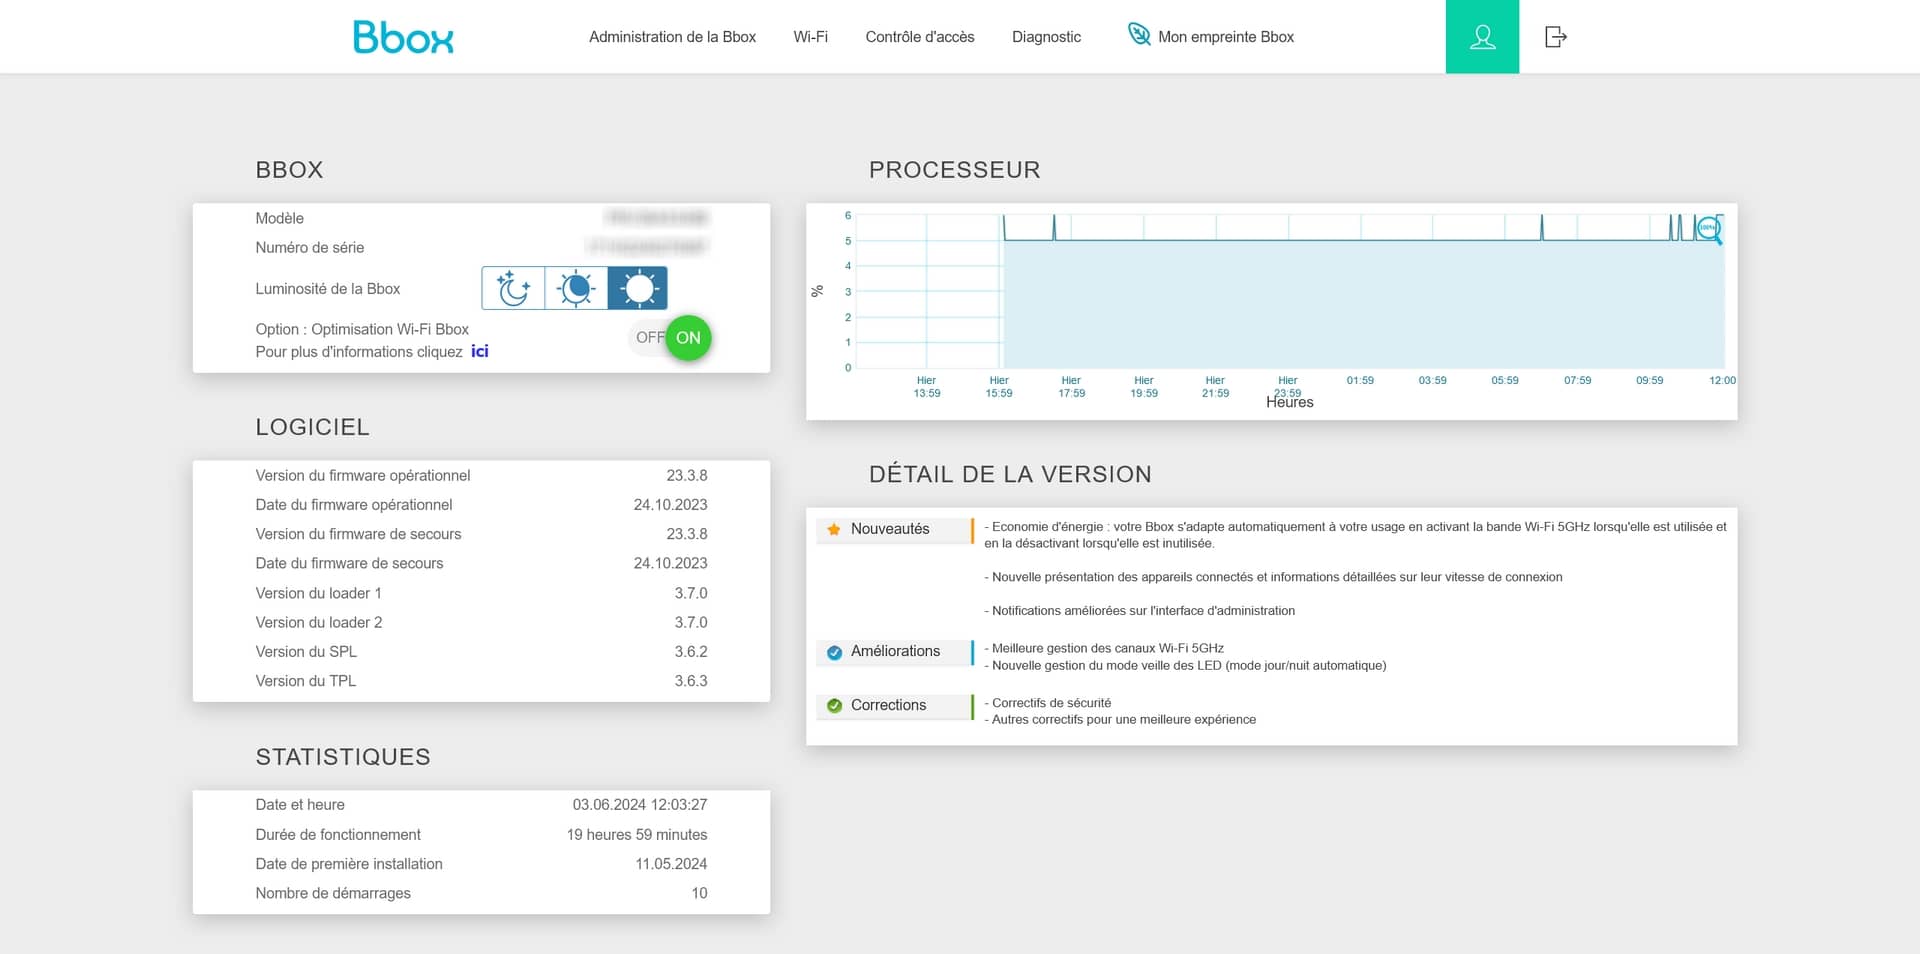Reset processor chart zoom with magnifier icon
The image size is (1920, 954).
pos(1709,229)
